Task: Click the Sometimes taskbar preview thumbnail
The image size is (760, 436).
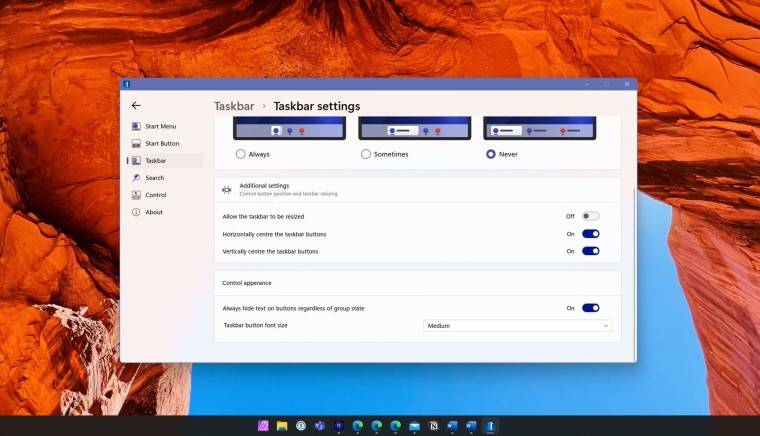Action: (x=414, y=129)
